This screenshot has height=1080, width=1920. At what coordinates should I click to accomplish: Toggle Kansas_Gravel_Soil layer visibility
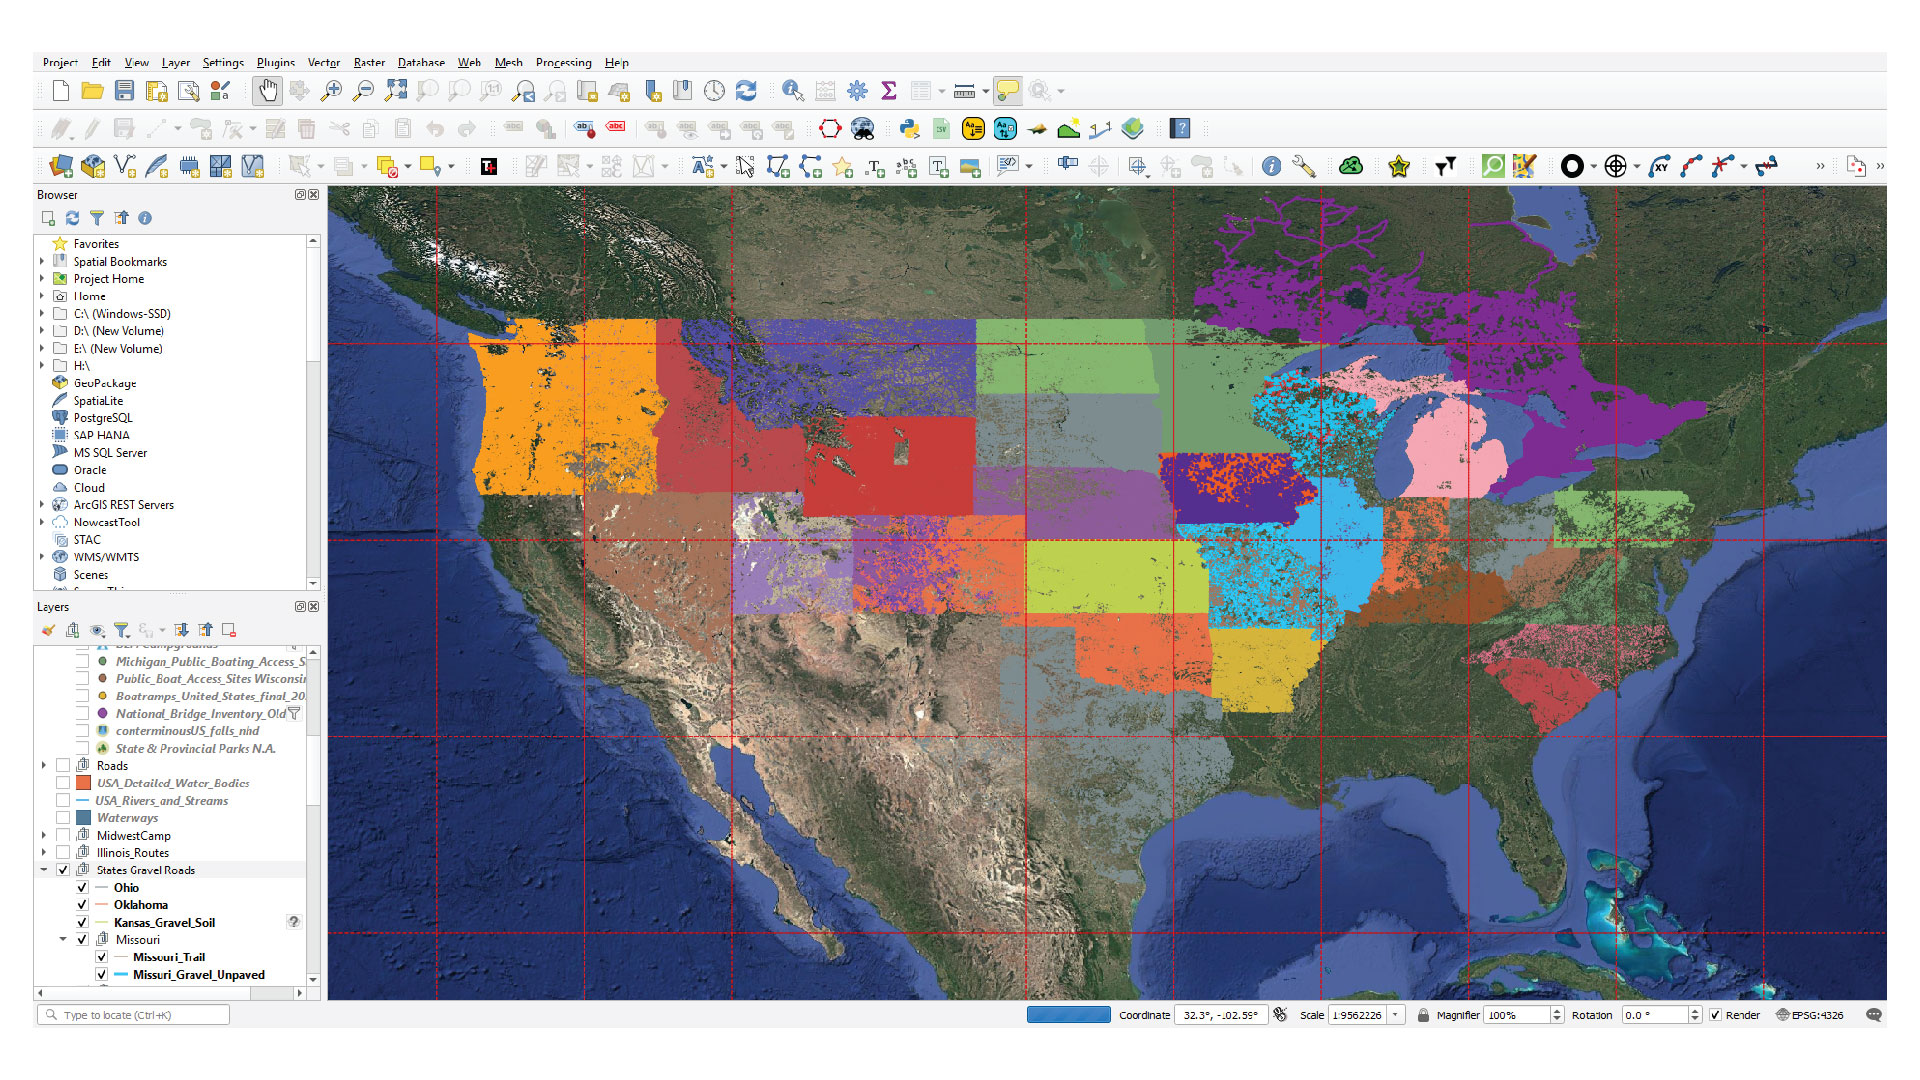click(82, 923)
